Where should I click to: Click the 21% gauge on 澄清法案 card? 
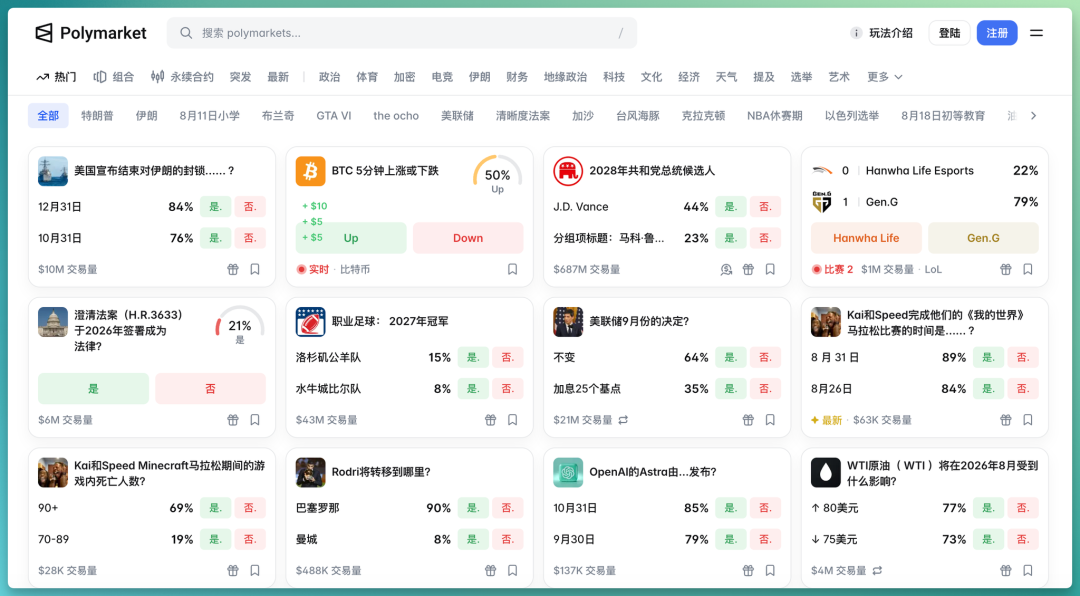point(240,327)
